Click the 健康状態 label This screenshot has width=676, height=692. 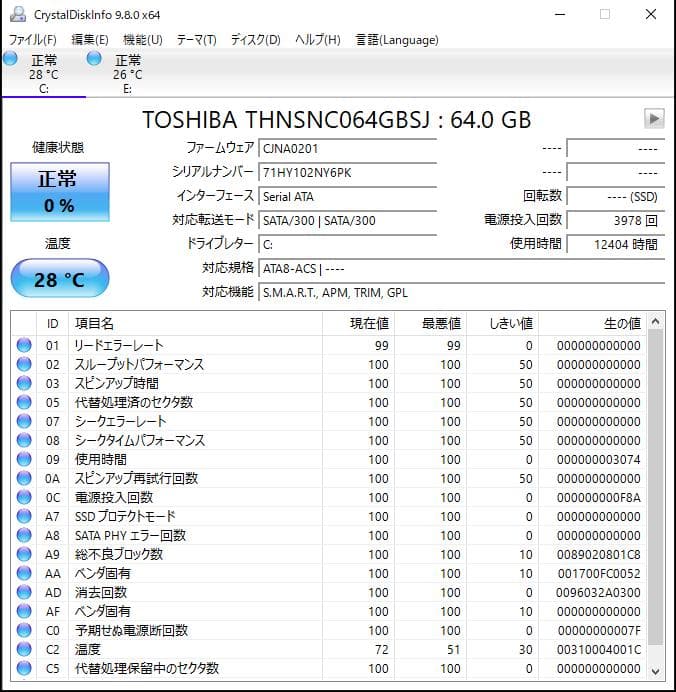click(x=58, y=147)
